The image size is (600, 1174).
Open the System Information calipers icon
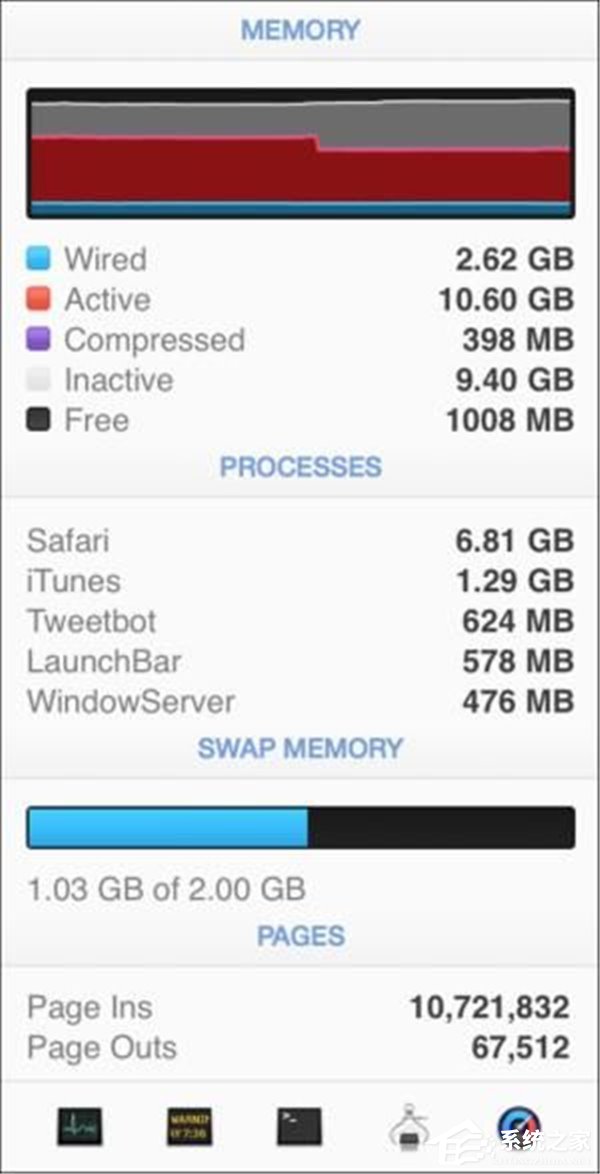pos(408,1127)
